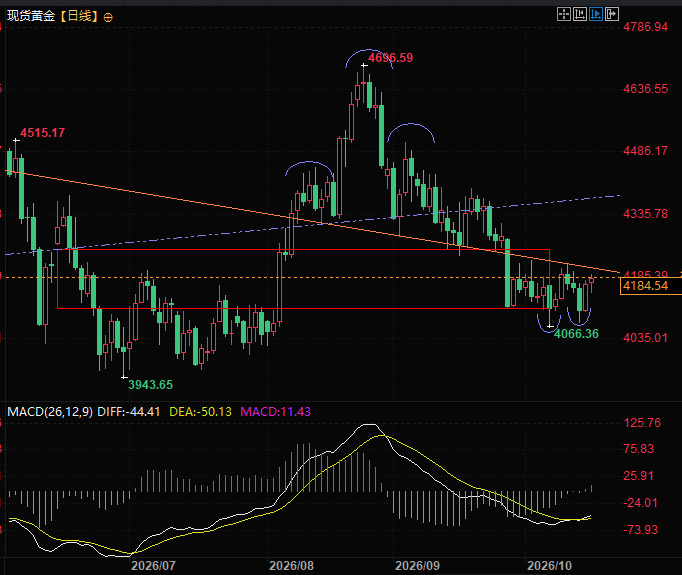682x575 pixels.
Task: Click the chart scroll-to-start axis icon
Action: pyautogui.click(x=580, y=14)
